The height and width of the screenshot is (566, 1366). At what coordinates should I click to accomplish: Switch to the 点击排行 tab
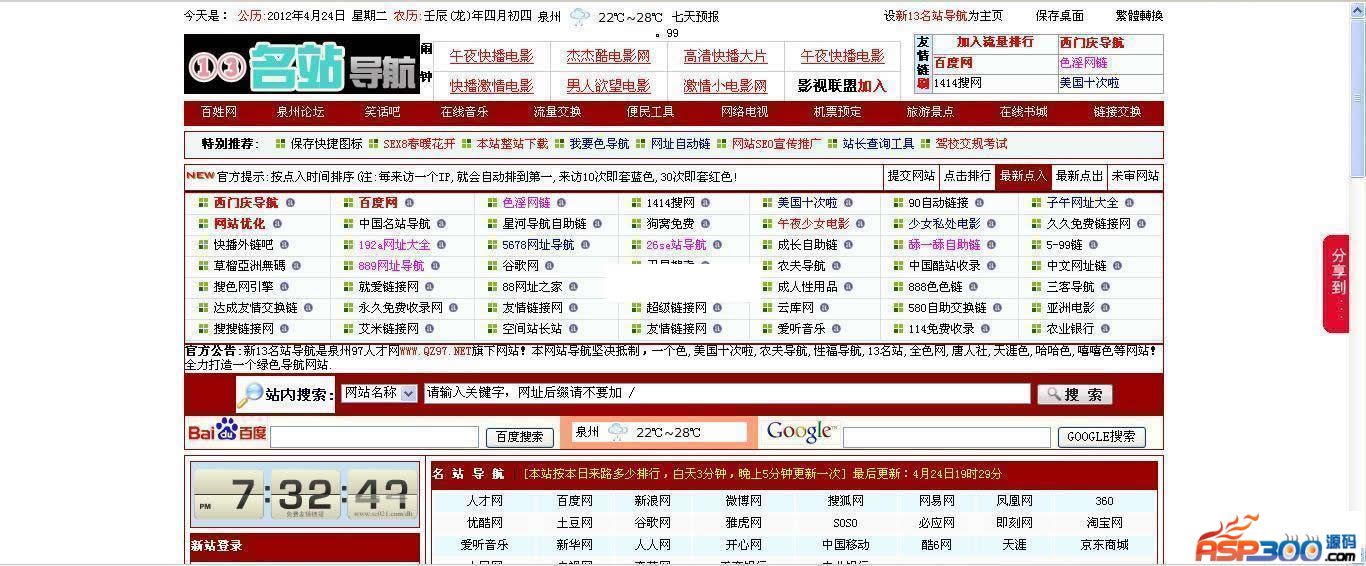[x=968, y=176]
